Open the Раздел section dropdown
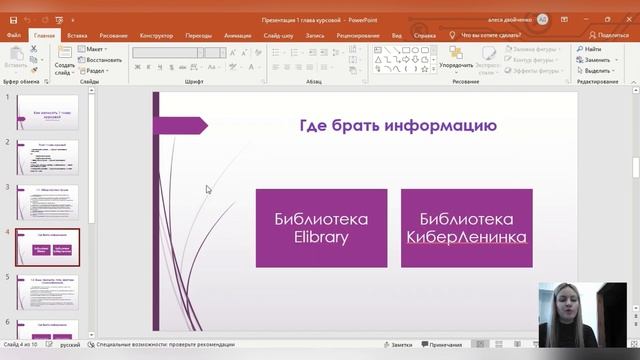 point(94,71)
